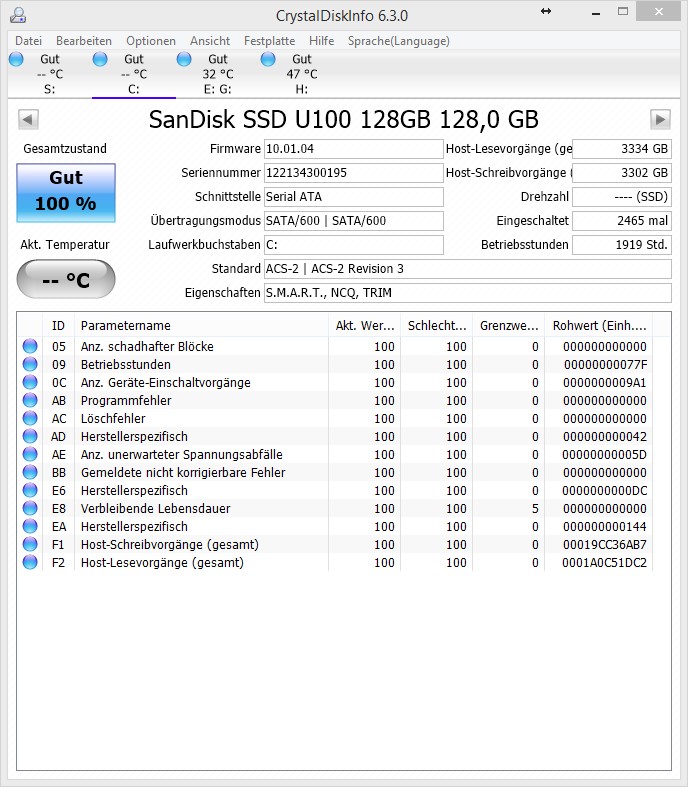688x787 pixels.
Task: Click the SanDisk SSD U100 128GB title
Action: 344,119
